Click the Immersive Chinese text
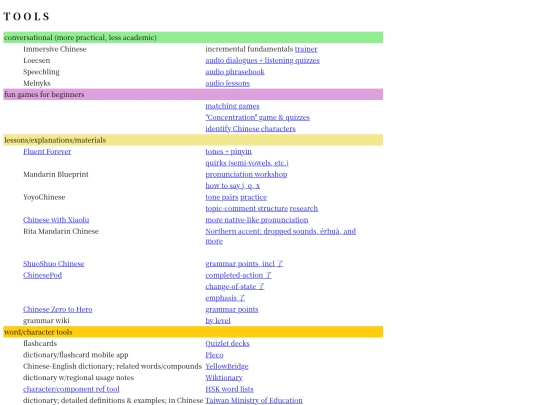This screenshot has height=405, width=540. [x=55, y=49]
